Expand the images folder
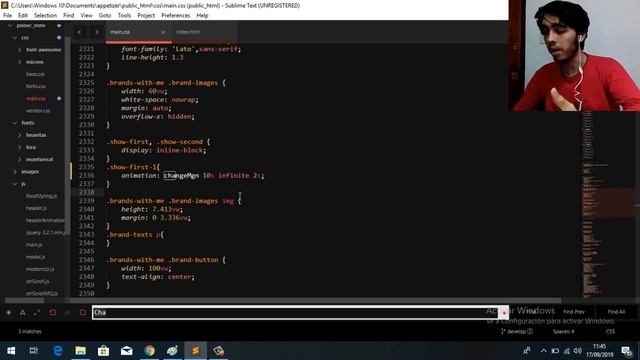The width and height of the screenshot is (640, 360). [15, 172]
